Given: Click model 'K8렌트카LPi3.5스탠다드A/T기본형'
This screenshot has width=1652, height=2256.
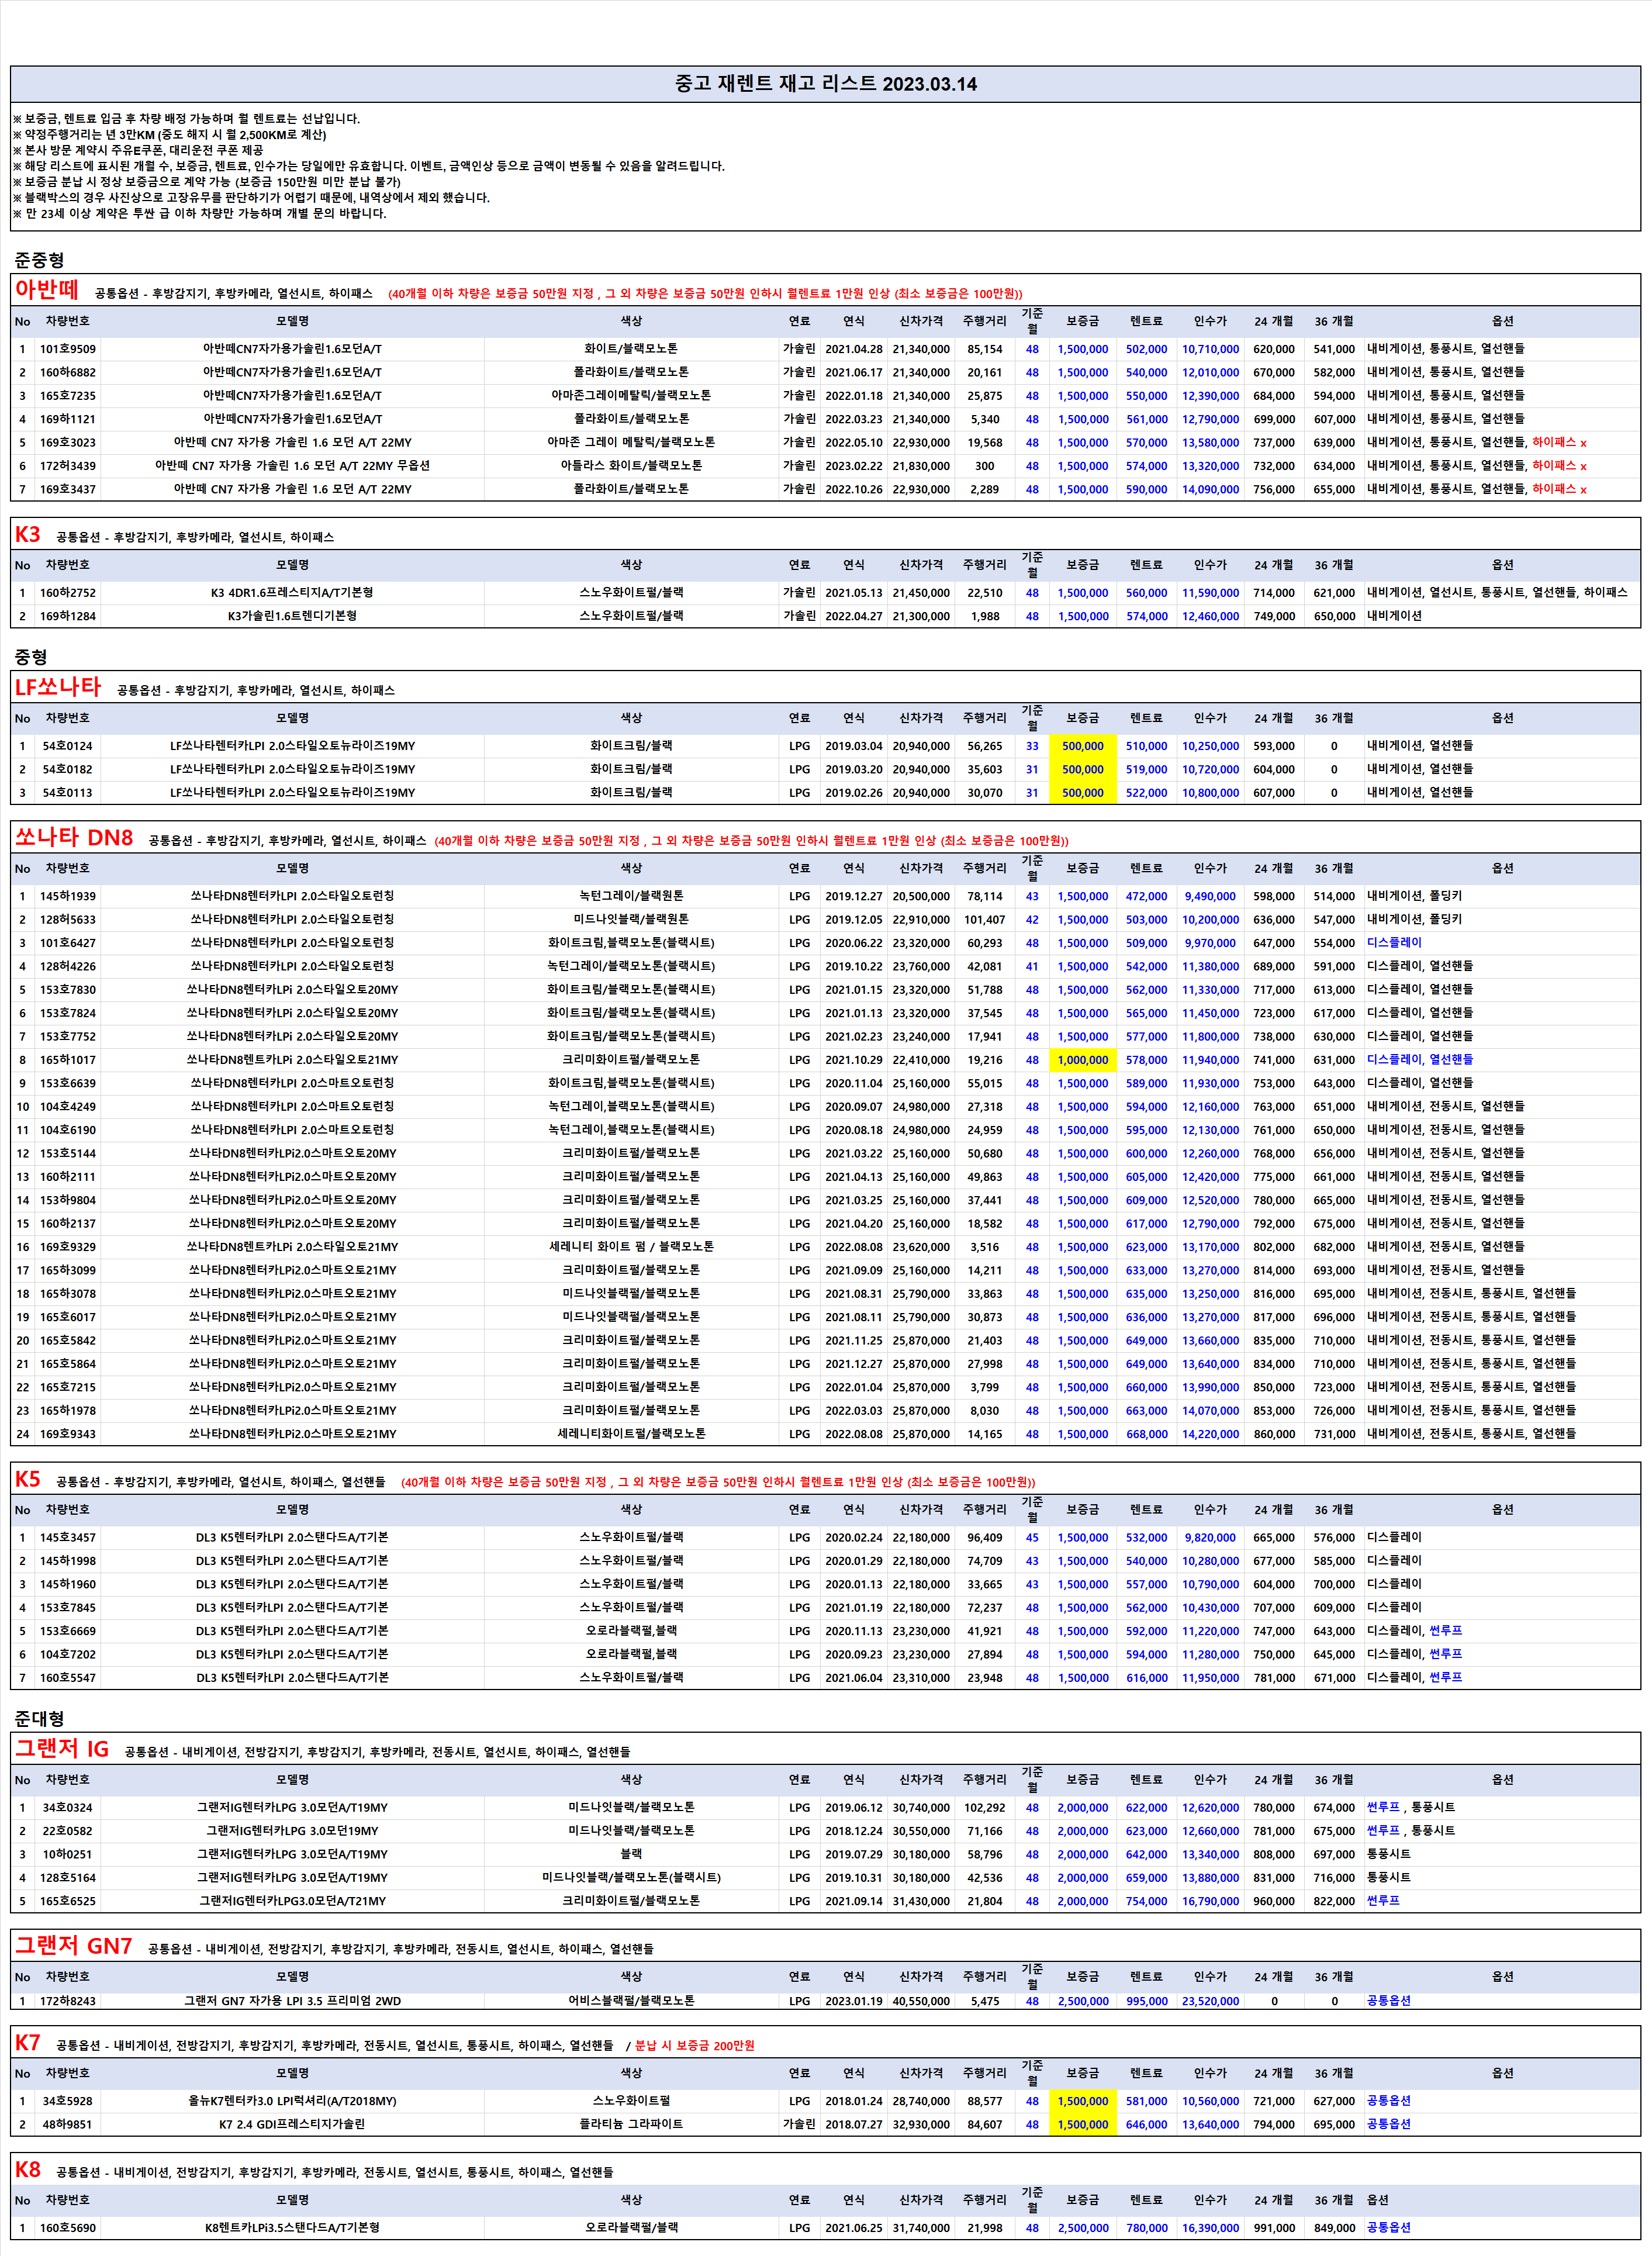Looking at the screenshot, I should coord(292,2228).
